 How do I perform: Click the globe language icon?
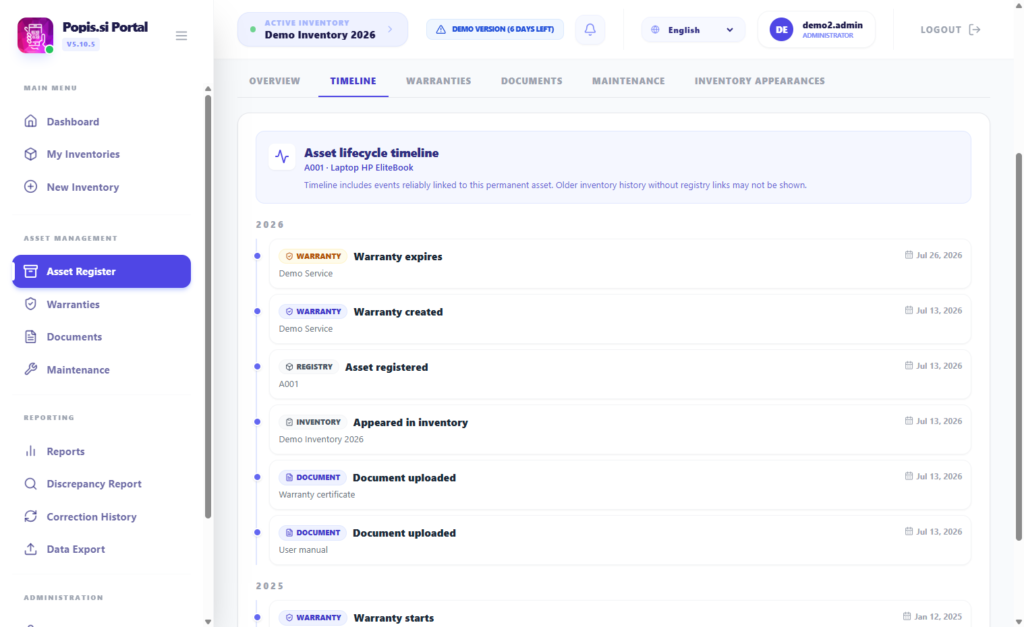655,29
